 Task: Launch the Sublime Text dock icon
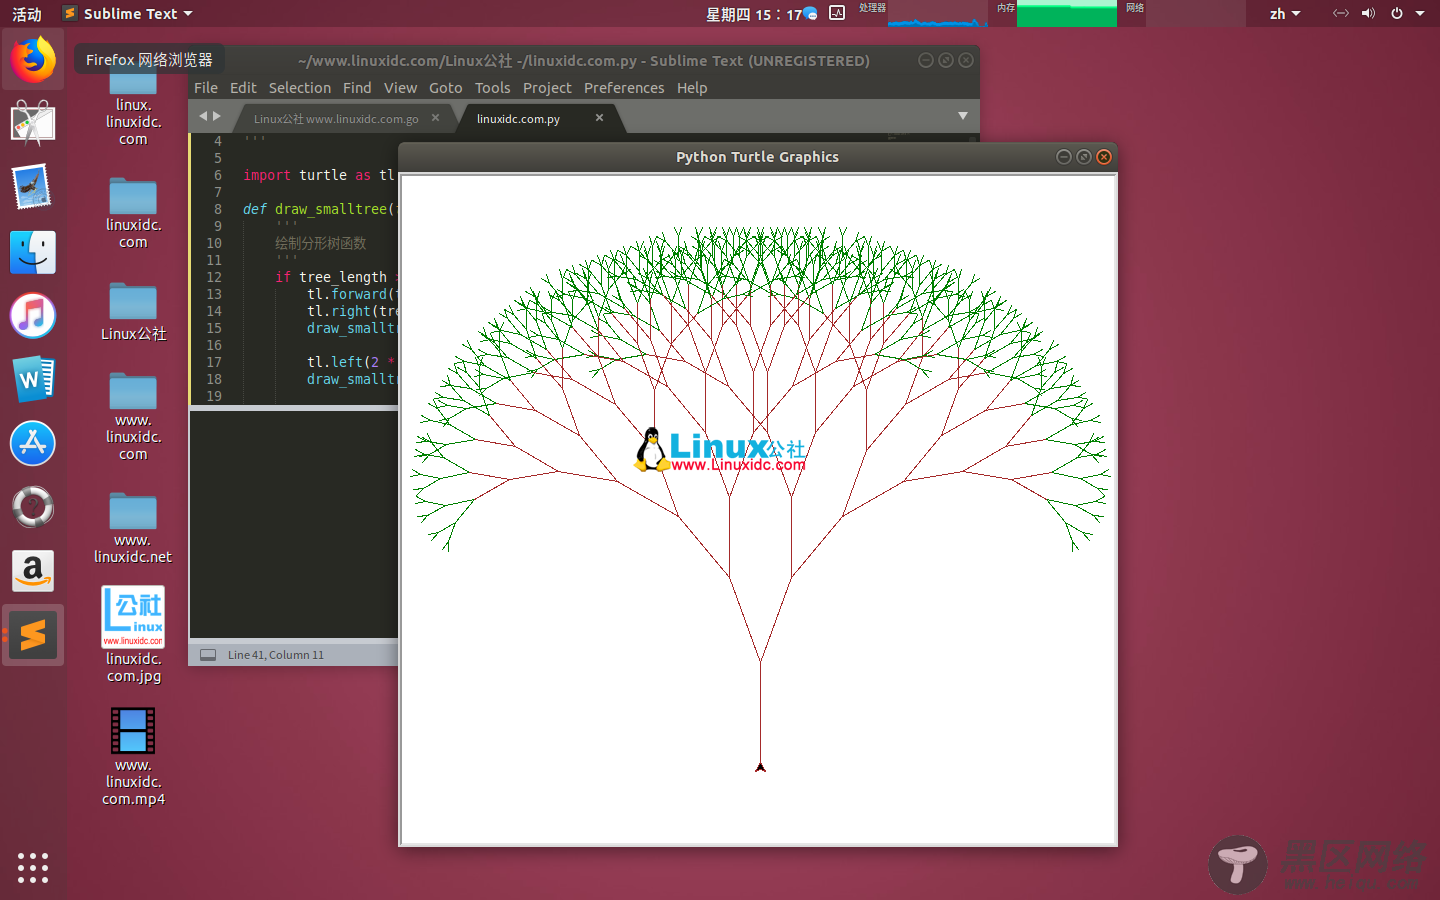33,635
